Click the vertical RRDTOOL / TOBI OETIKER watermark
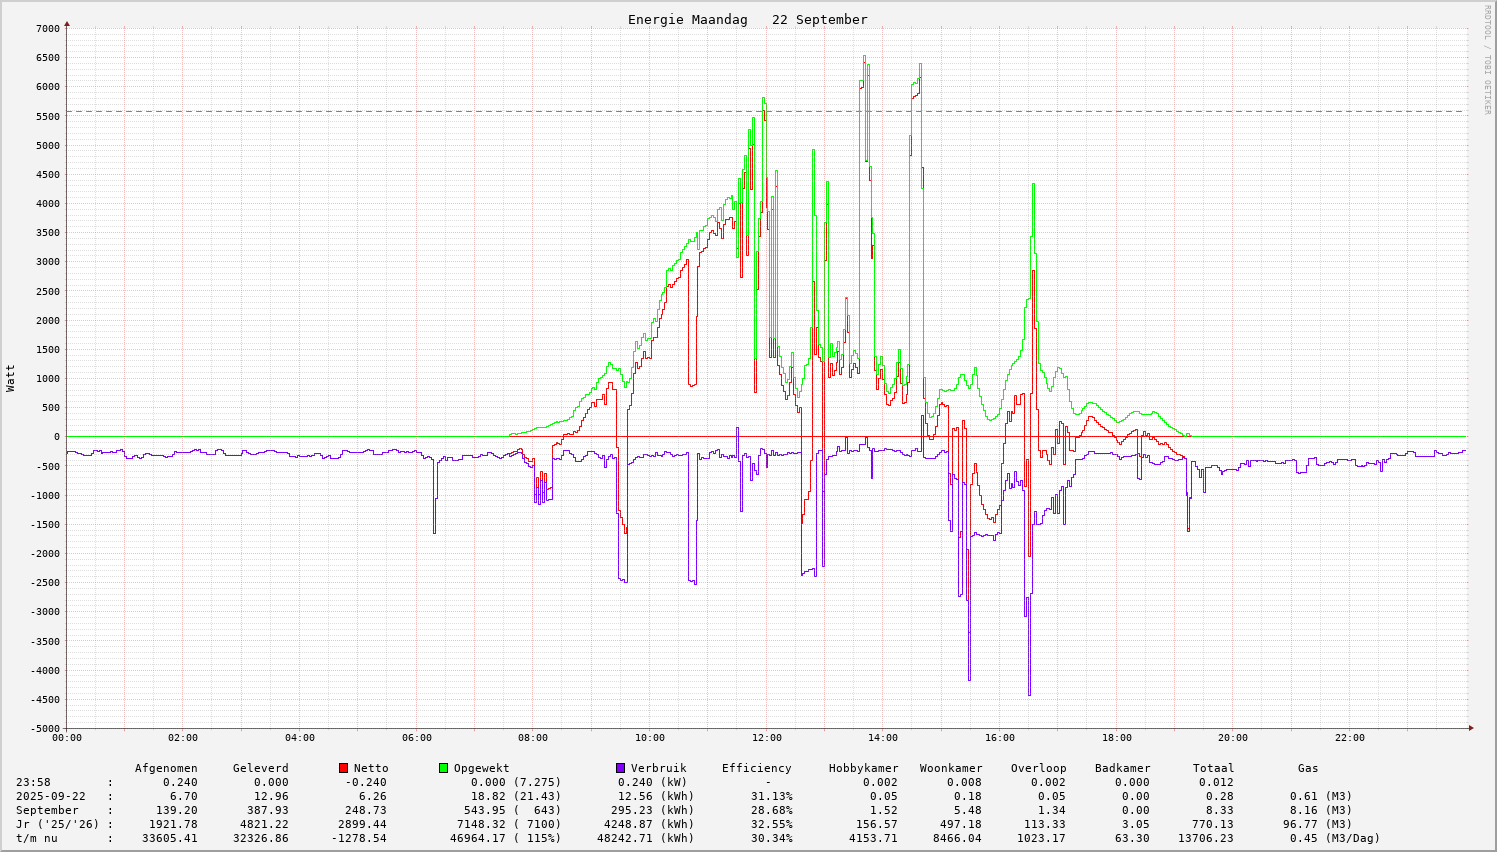Screen dimensions: 1497x852 pos(1487,58)
